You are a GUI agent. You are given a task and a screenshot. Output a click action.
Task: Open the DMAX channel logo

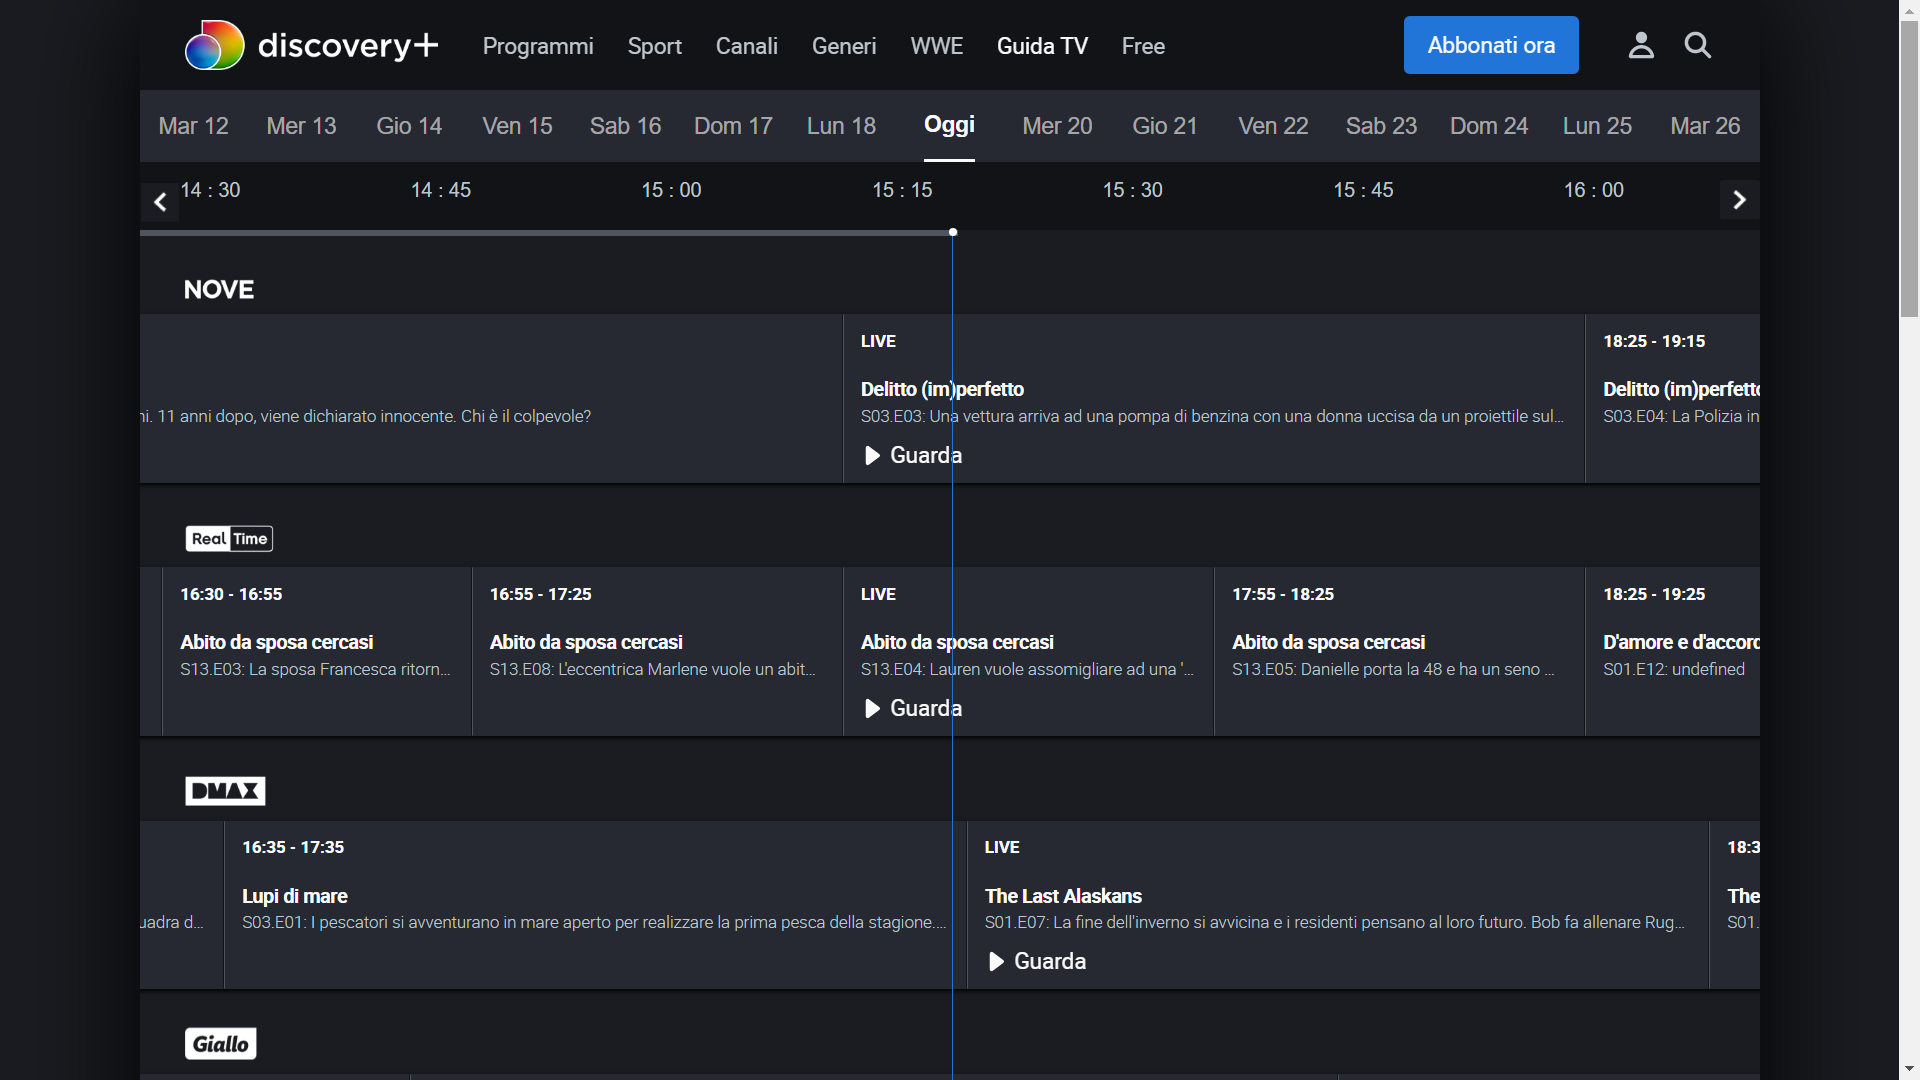coord(225,791)
